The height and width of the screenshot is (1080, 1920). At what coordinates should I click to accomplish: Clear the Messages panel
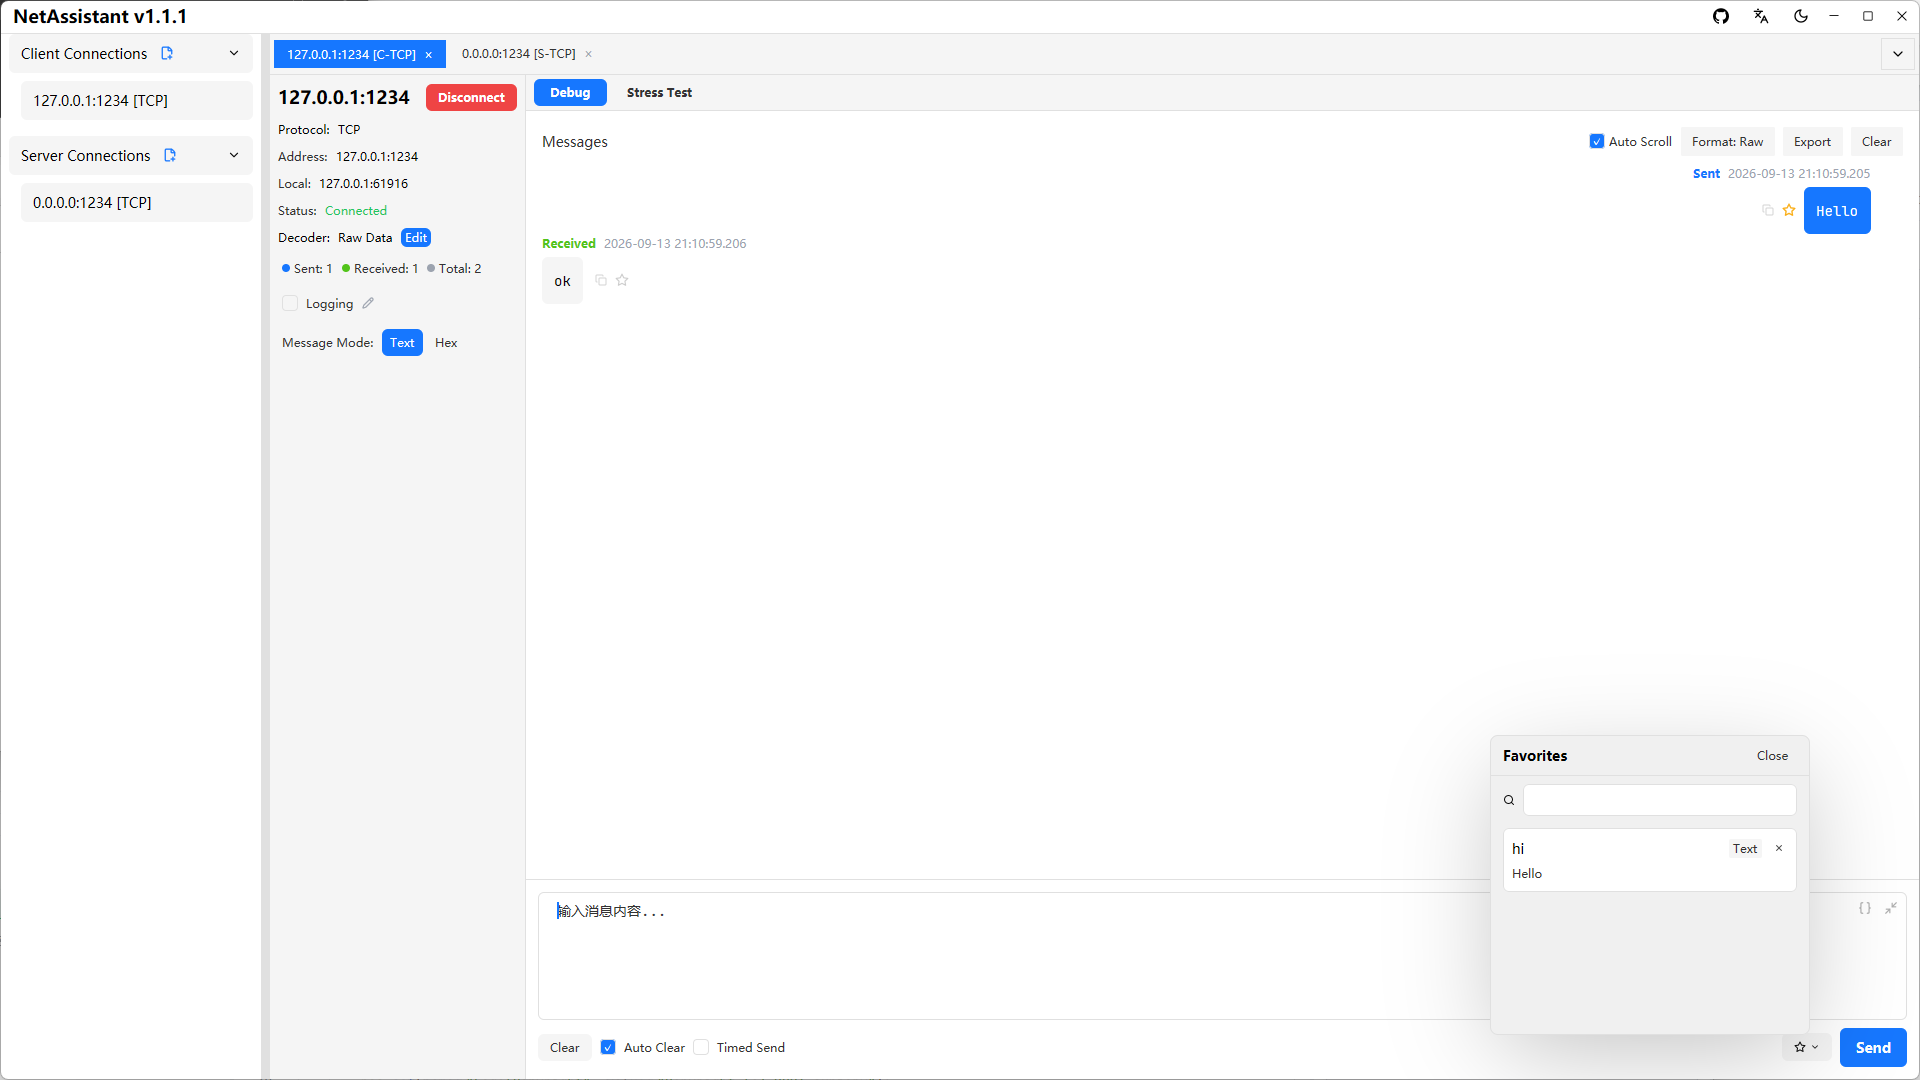[1876, 141]
